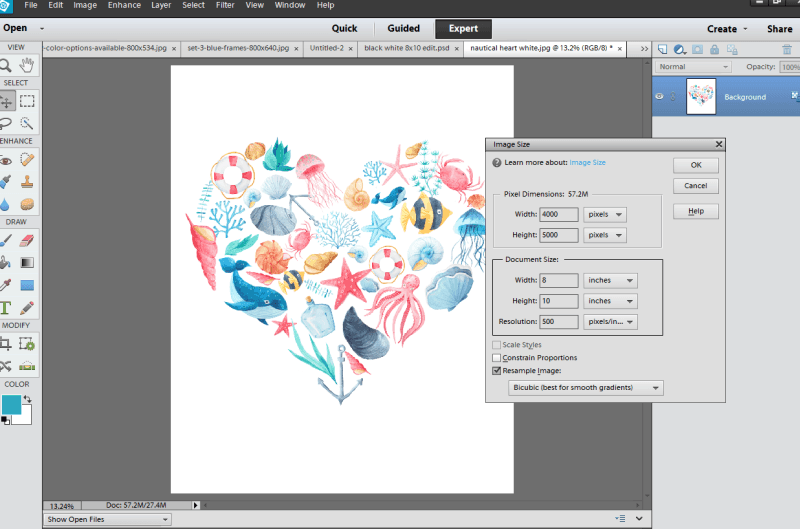Select the Zoom tool magnifier
Image resolution: width=800 pixels, height=529 pixels.
tap(5, 65)
